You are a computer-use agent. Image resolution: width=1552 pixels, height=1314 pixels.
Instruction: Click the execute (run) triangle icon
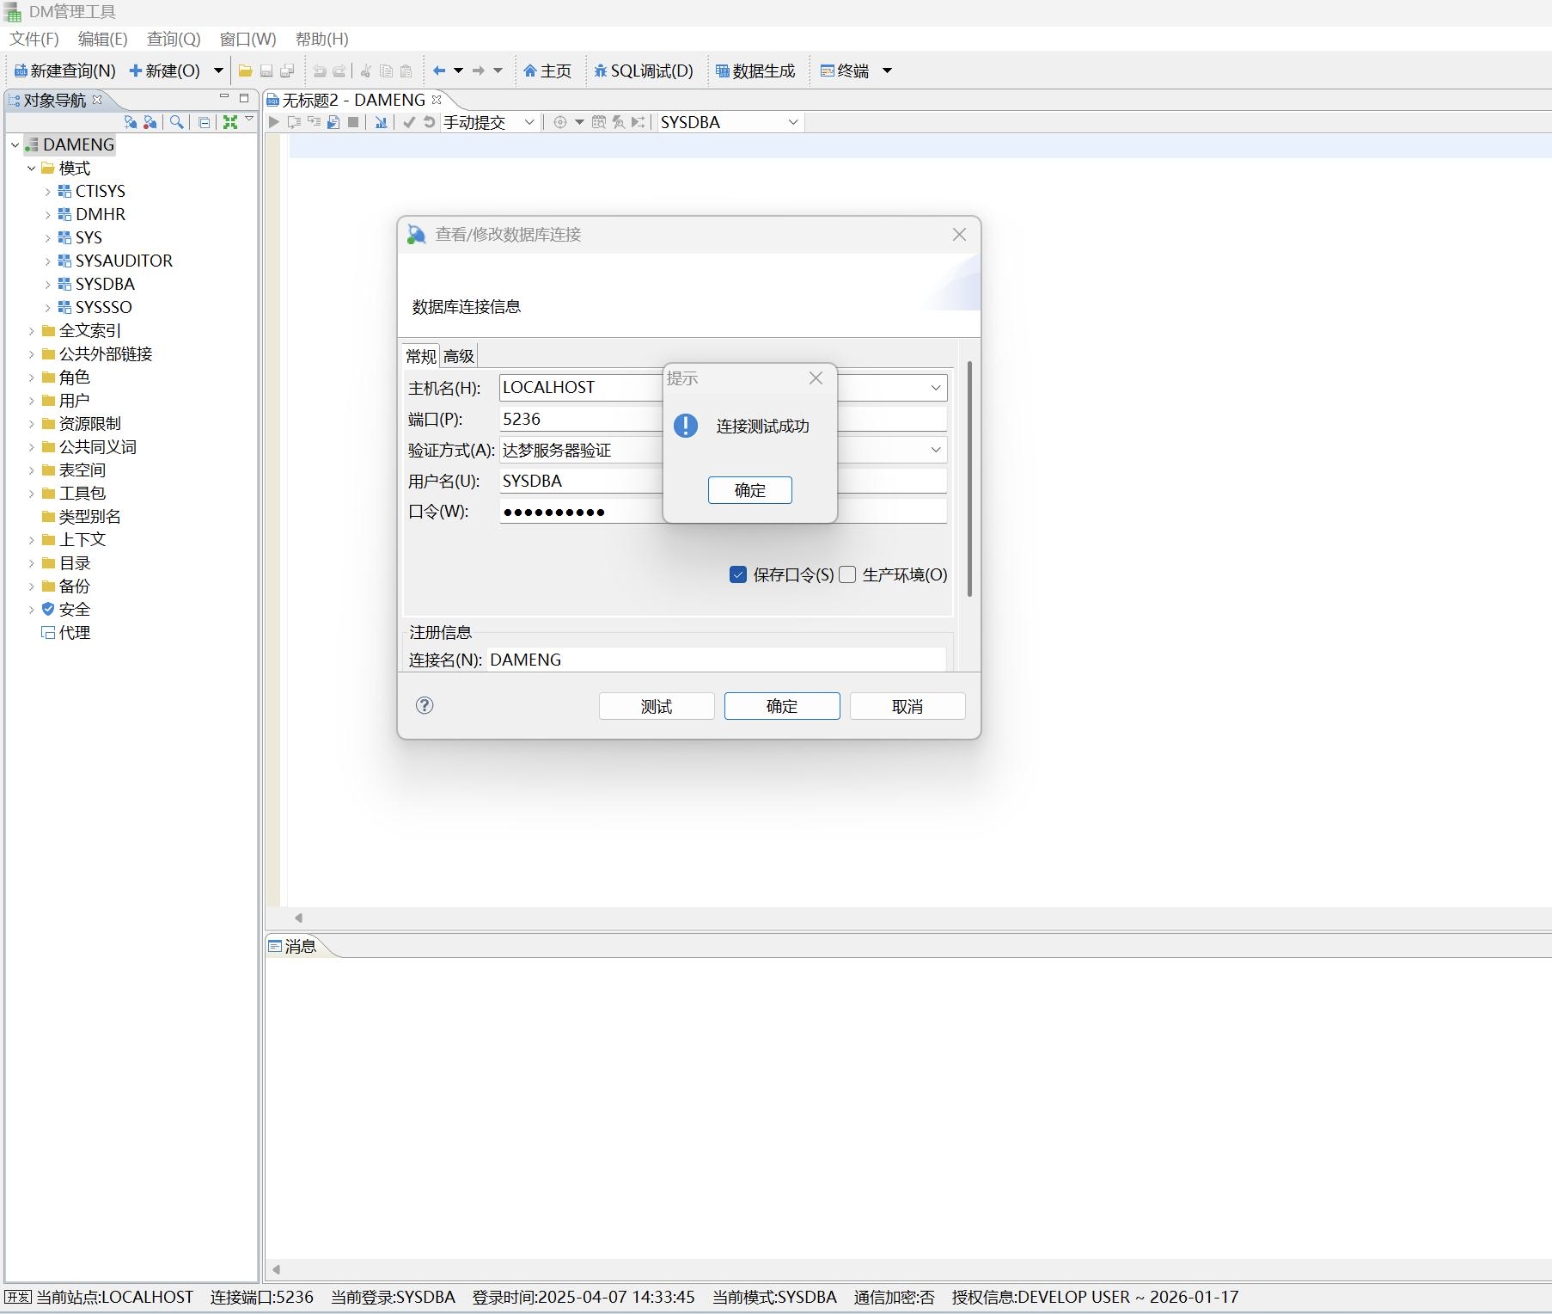tap(274, 122)
